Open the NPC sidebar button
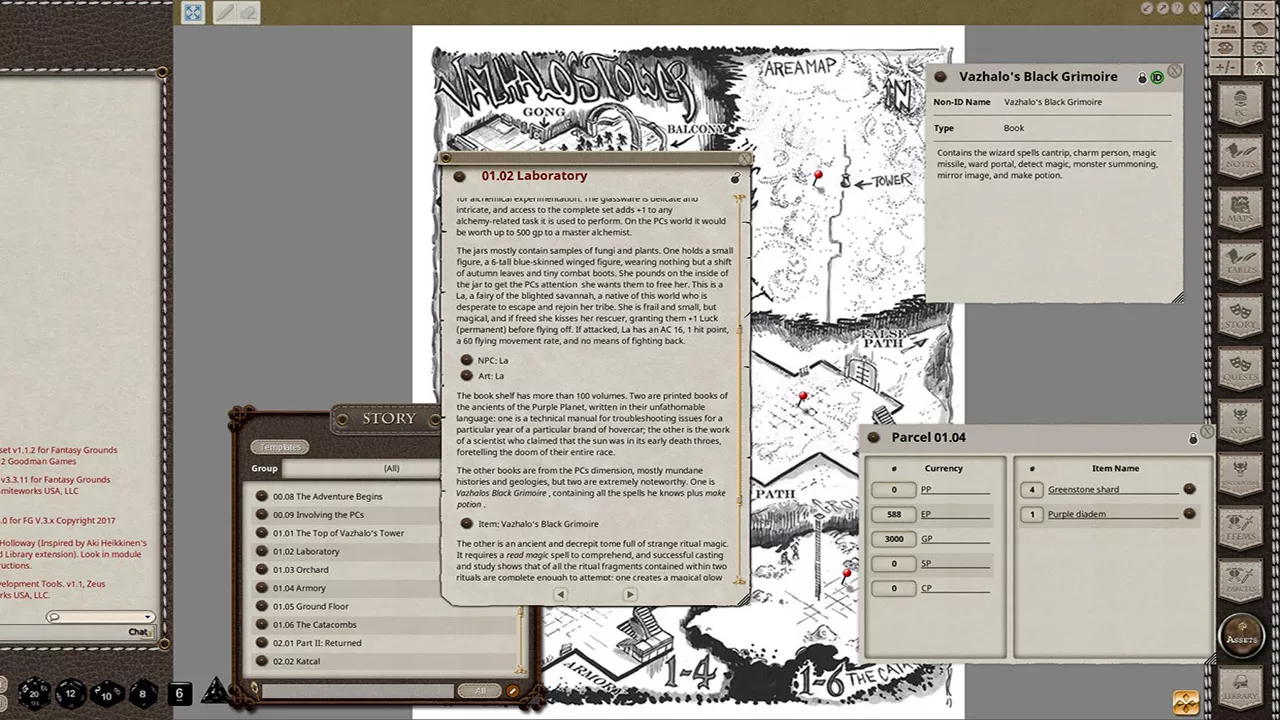This screenshot has height=720, width=1280. click(1241, 425)
